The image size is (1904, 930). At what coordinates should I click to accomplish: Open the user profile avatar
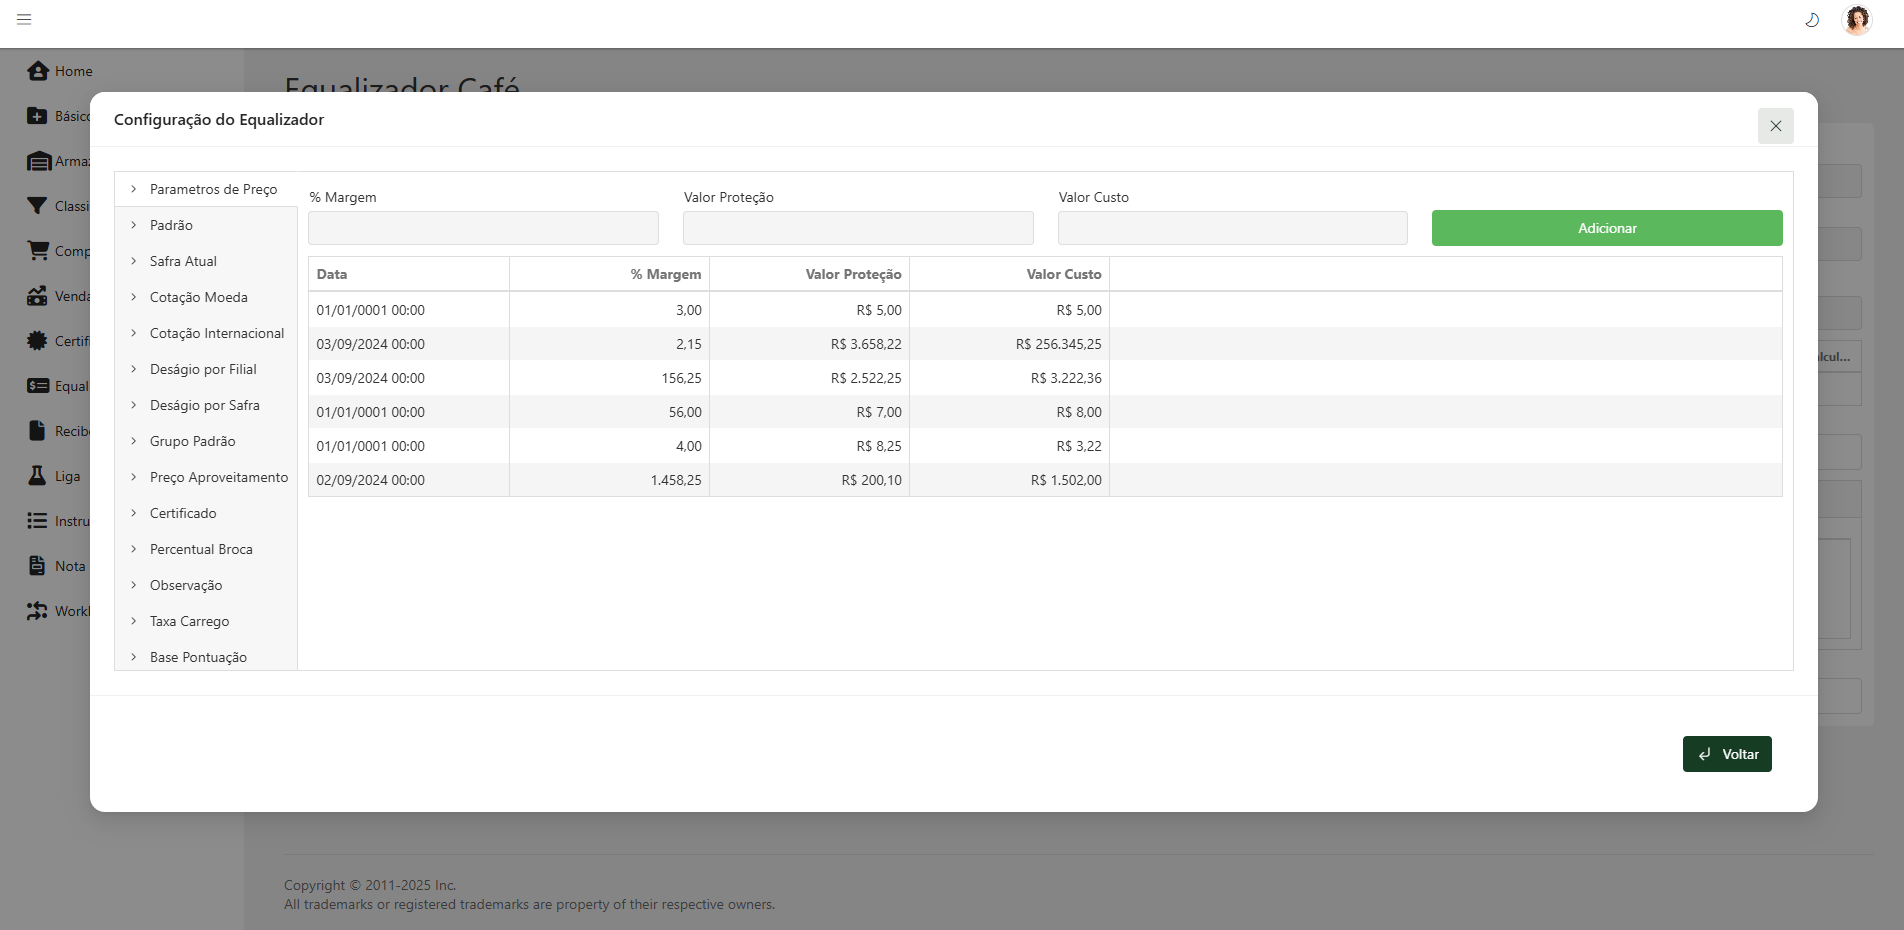[x=1856, y=20]
